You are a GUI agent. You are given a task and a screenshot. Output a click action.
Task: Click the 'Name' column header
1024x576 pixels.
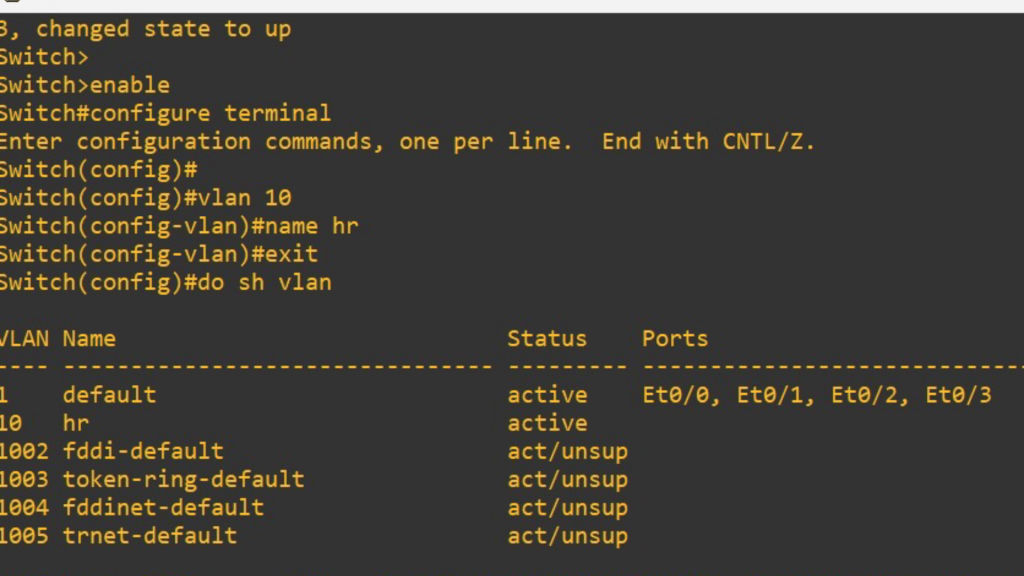pyautogui.click(x=89, y=338)
